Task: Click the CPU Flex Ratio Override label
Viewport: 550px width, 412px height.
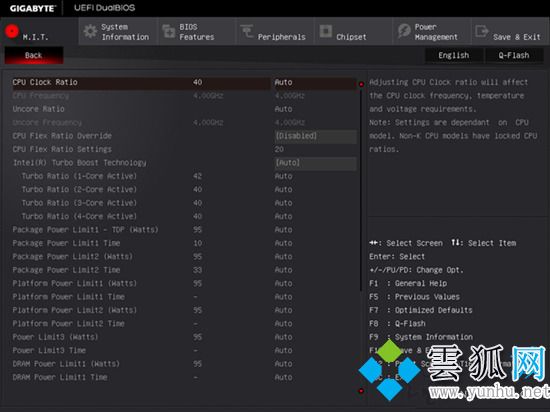Action: pos(62,136)
